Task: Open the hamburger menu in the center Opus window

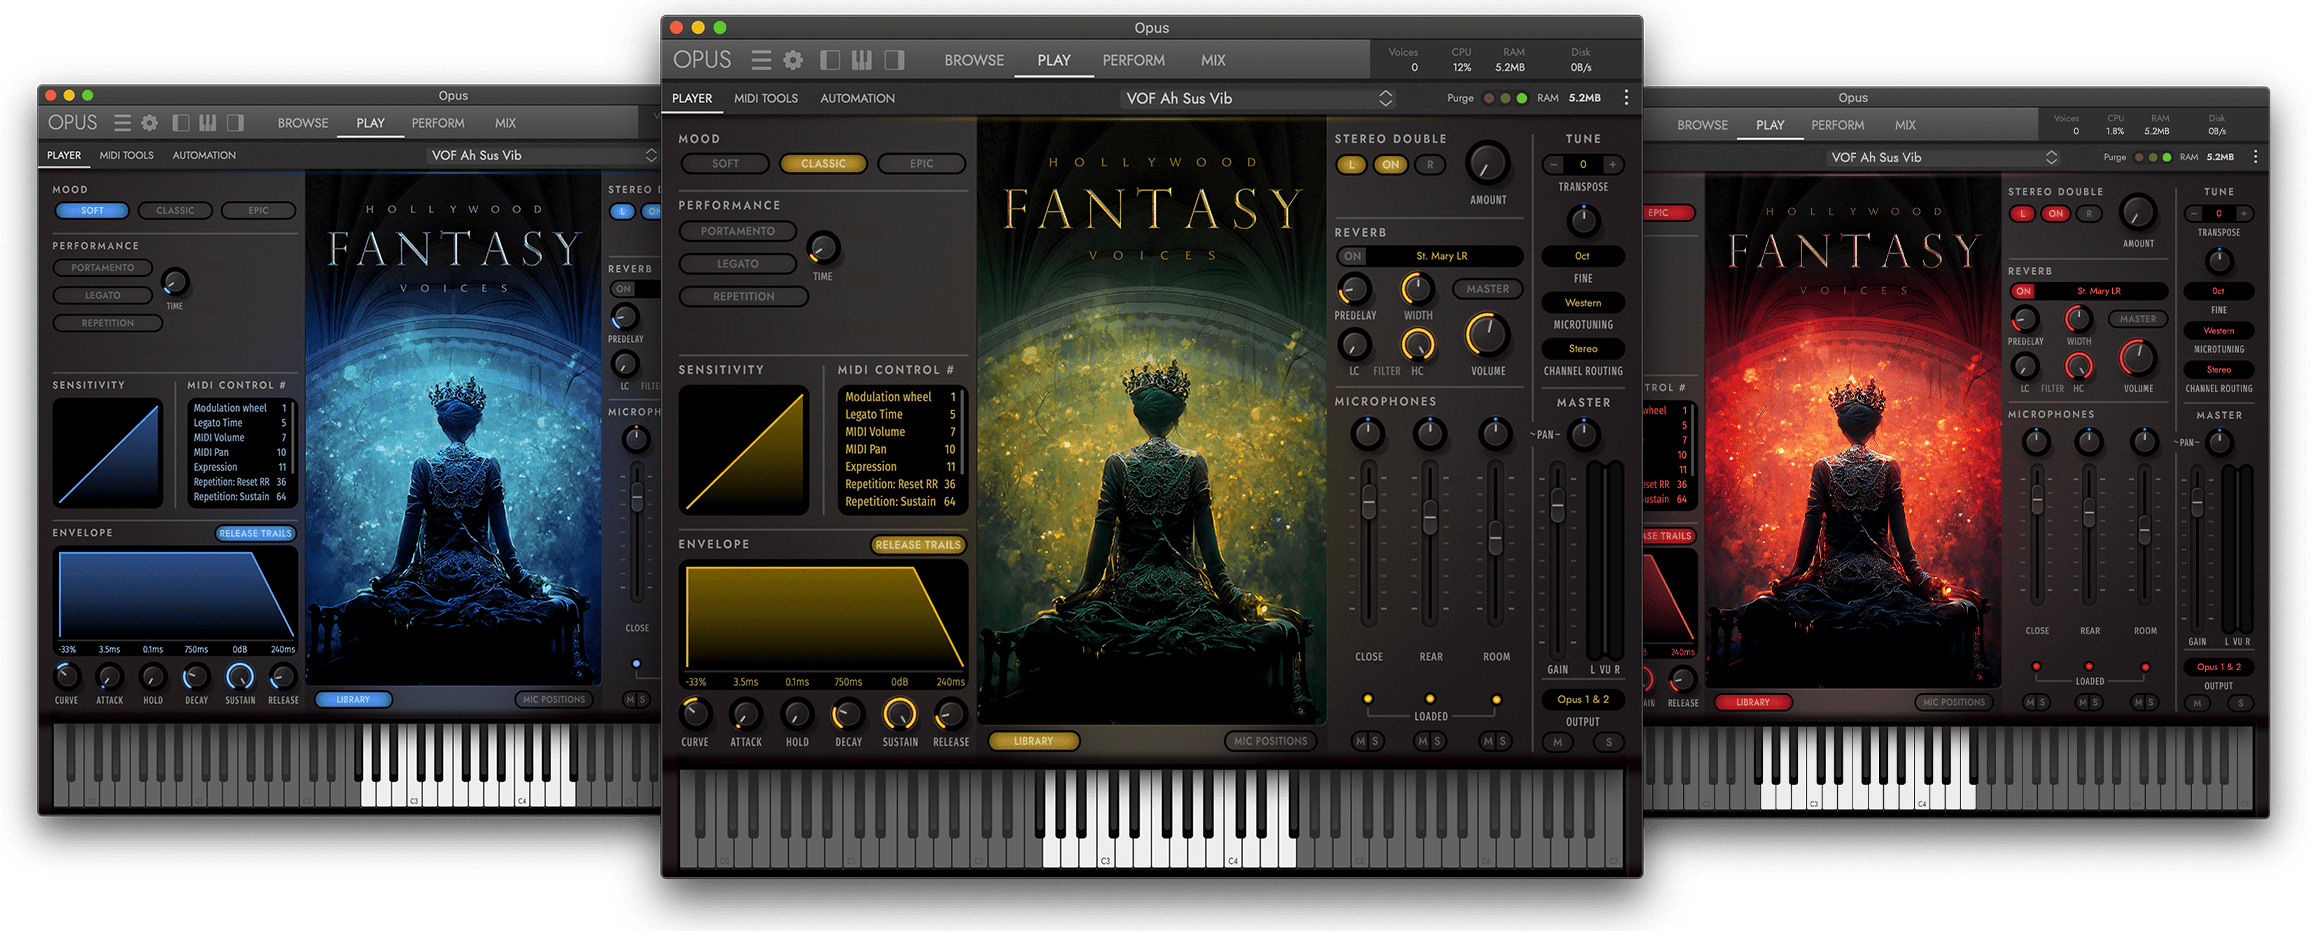Action: (x=761, y=61)
